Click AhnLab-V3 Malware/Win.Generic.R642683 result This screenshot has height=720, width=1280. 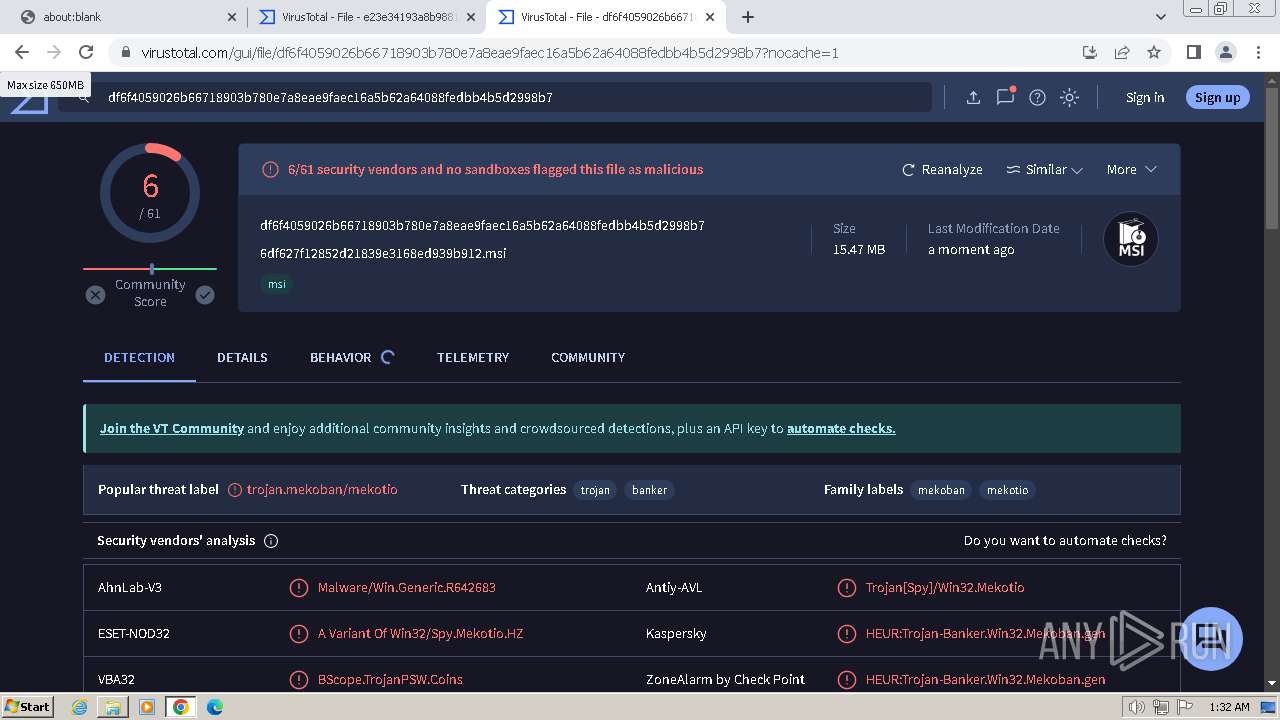click(406, 588)
